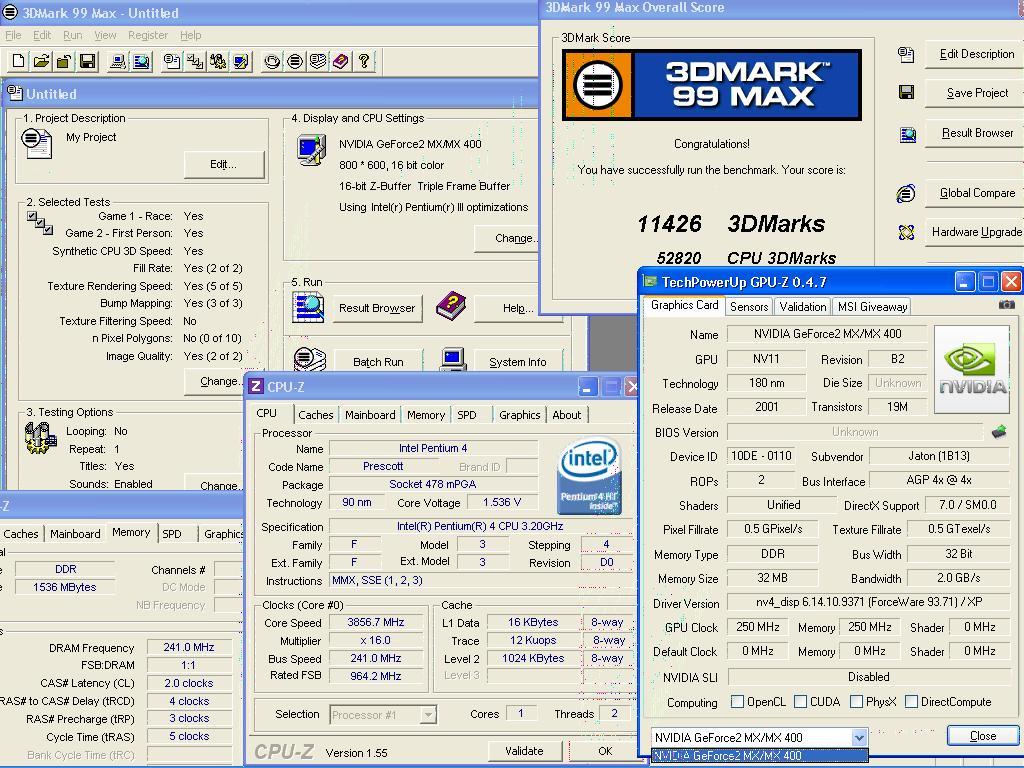Click the purple help book toolbar icon
This screenshot has height=768, width=1024.
[x=340, y=61]
